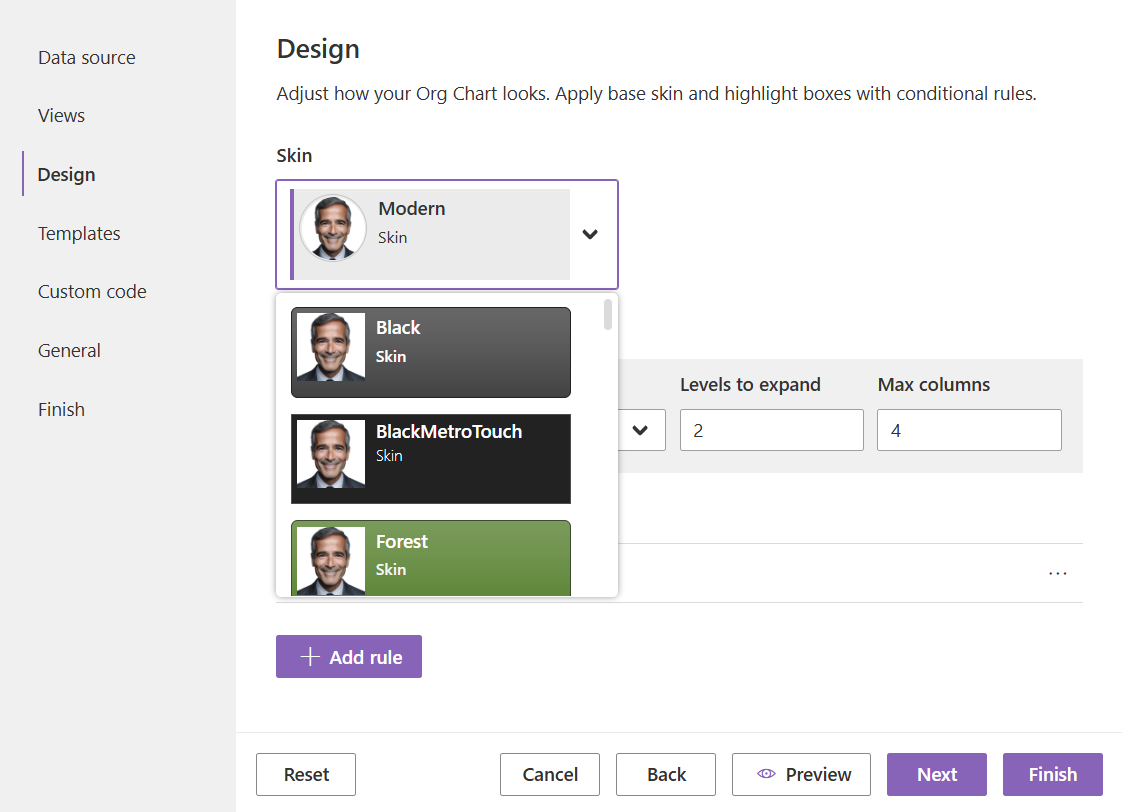
Task: Click the Levels to expand input field
Action: [x=771, y=430]
